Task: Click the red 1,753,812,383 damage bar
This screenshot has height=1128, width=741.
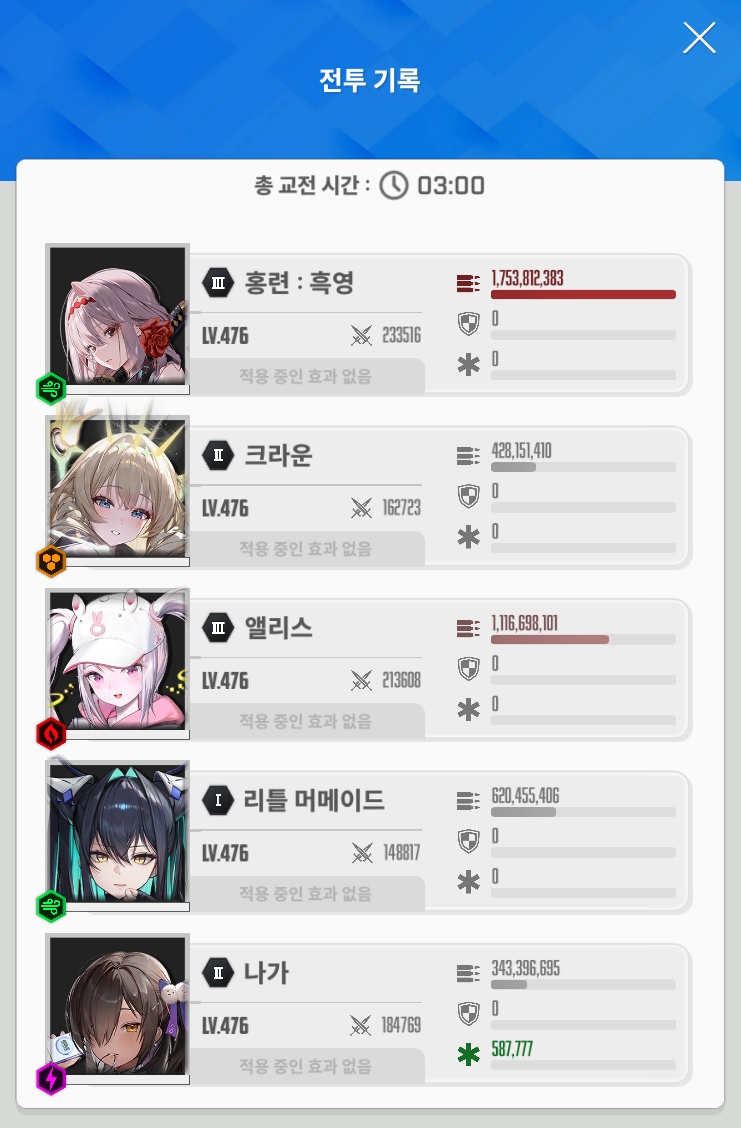Action: point(583,294)
